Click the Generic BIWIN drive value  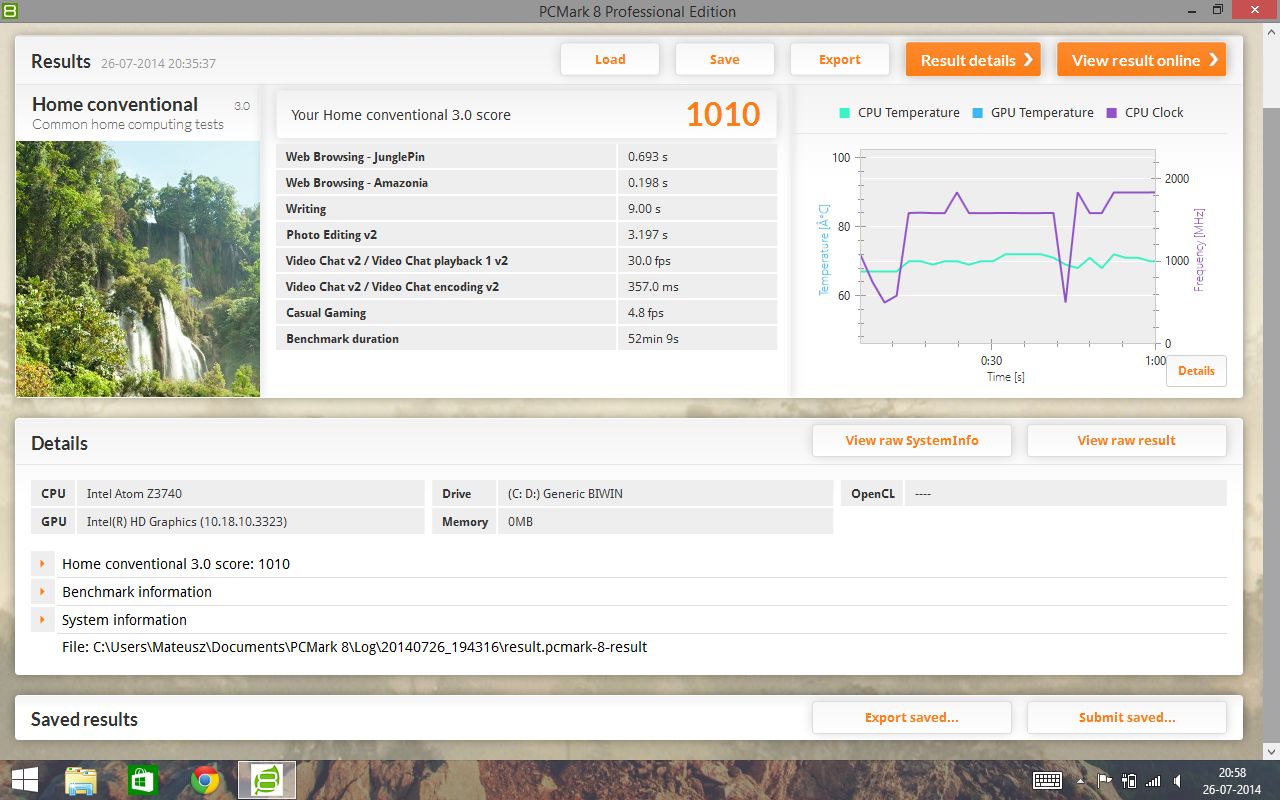(x=565, y=493)
